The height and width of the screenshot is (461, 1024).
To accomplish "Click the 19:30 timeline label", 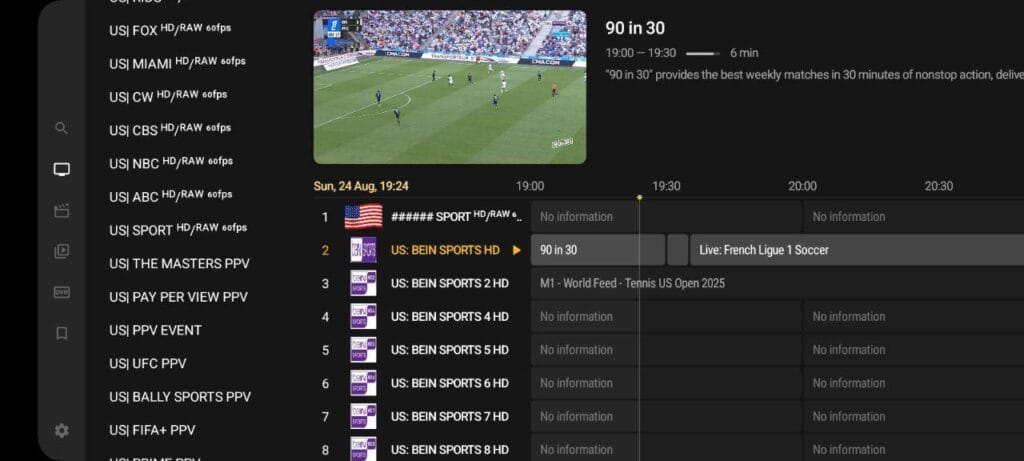I will [x=666, y=186].
